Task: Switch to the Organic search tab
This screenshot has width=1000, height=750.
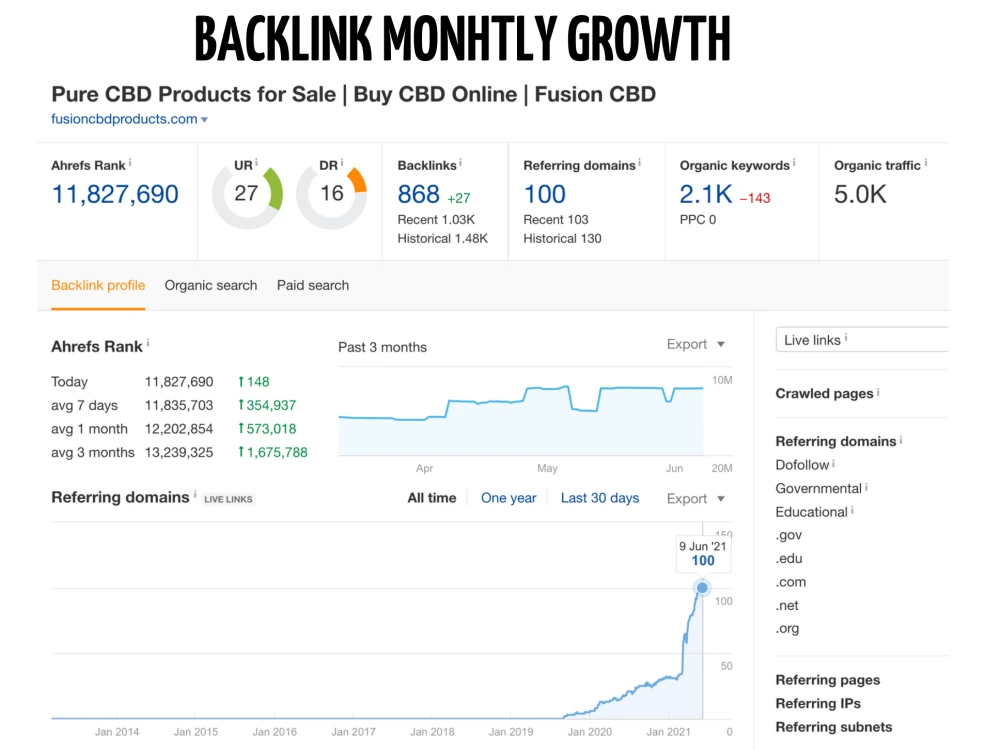Action: point(211,285)
